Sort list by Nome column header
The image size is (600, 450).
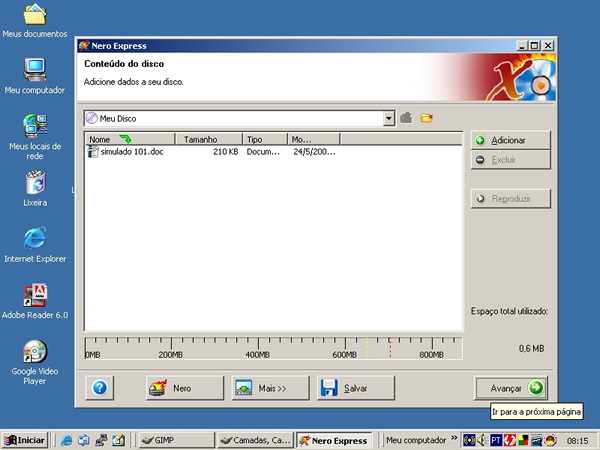(x=130, y=139)
